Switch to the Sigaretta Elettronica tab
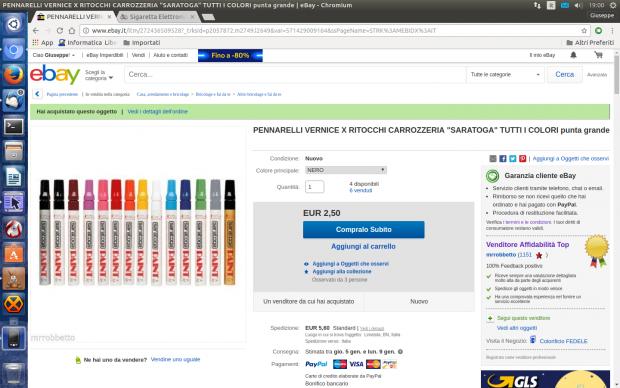 tap(157, 17)
